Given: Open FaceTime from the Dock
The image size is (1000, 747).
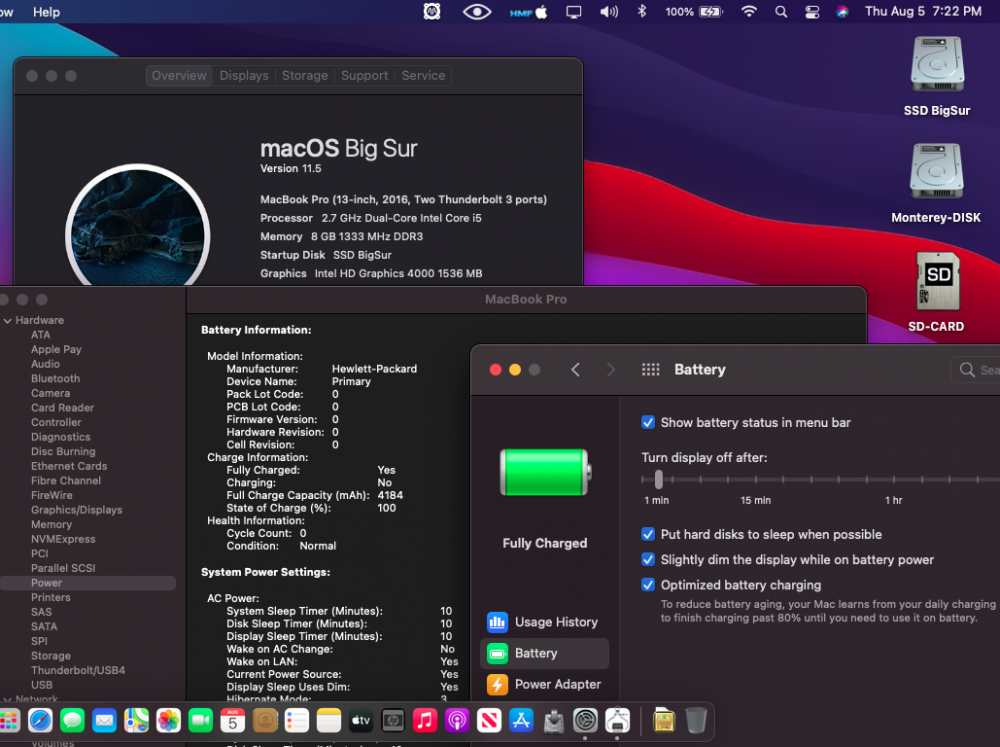Looking at the screenshot, I should (200, 721).
